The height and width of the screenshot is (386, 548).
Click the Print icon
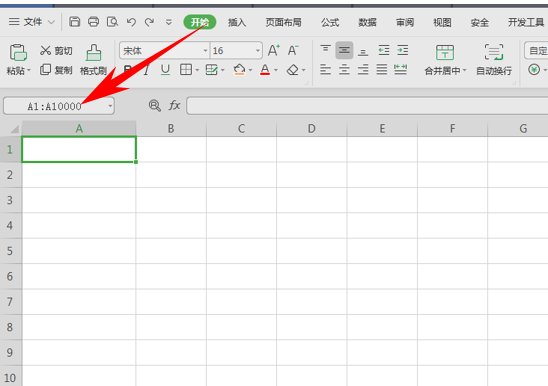[93, 22]
